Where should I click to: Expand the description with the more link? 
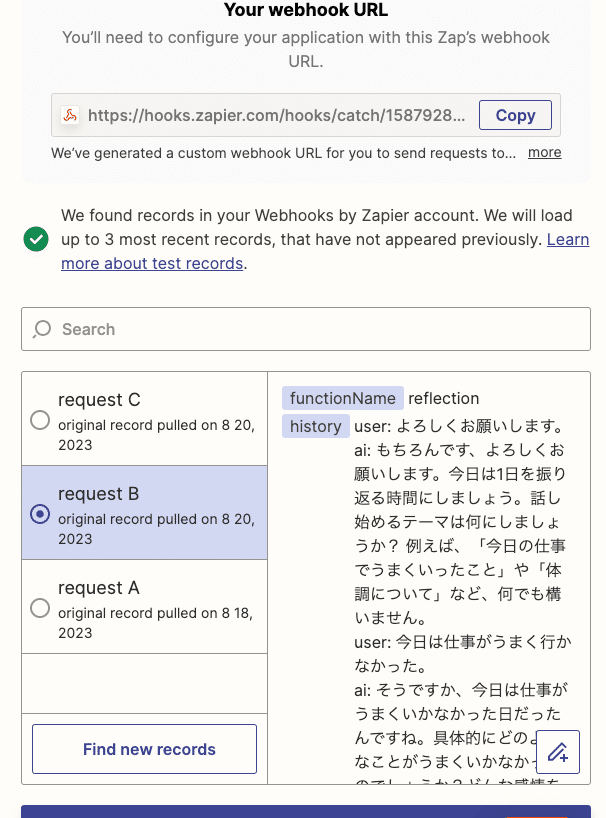(544, 152)
